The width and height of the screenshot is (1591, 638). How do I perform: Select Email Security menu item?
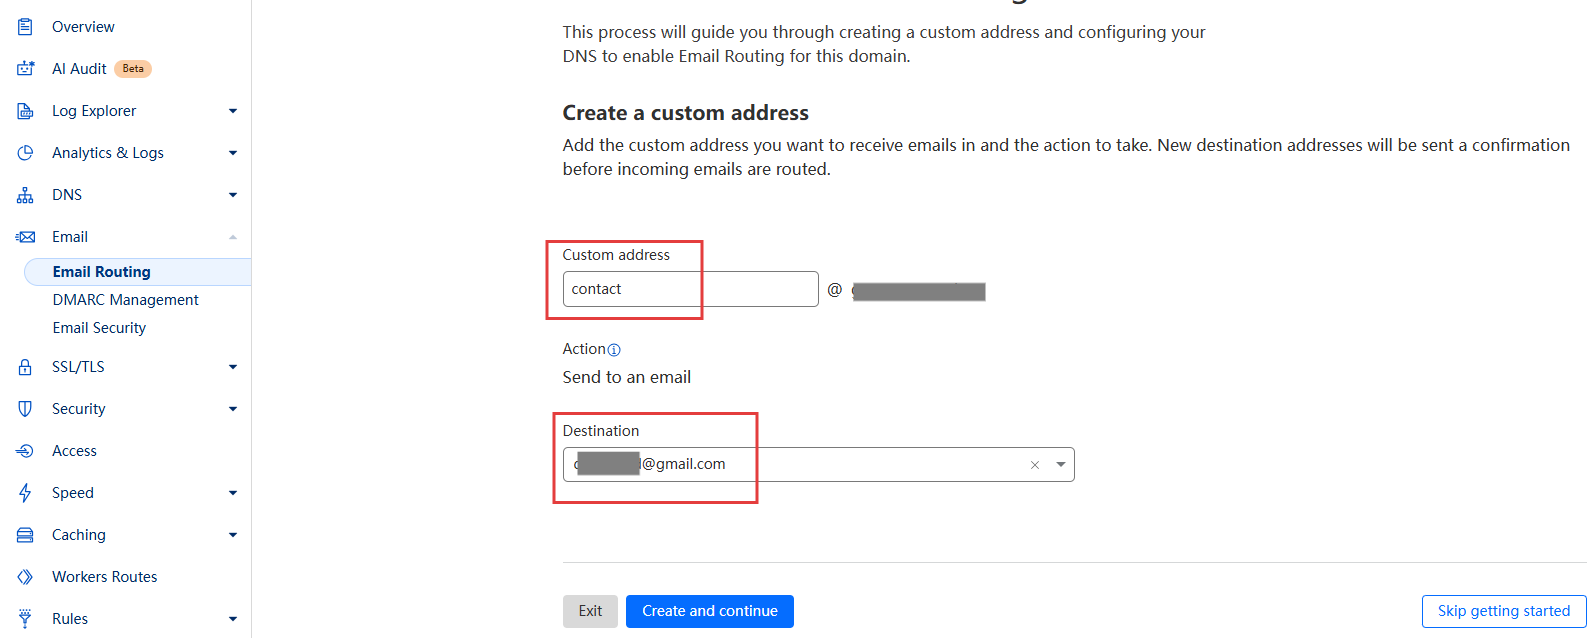[99, 328]
